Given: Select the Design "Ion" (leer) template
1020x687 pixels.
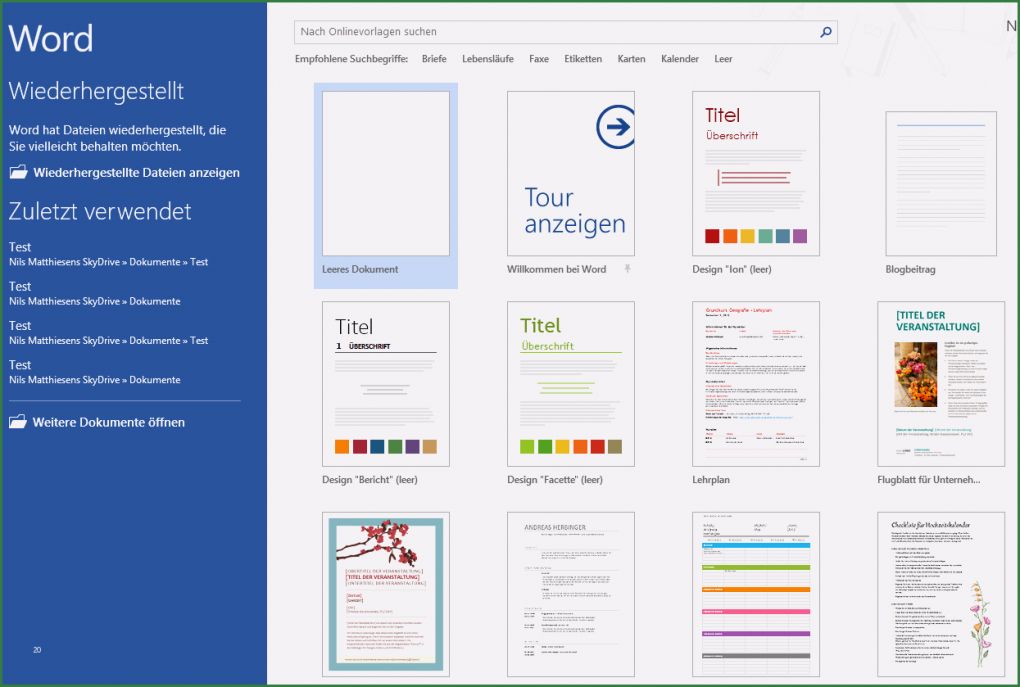Looking at the screenshot, I should click(755, 173).
